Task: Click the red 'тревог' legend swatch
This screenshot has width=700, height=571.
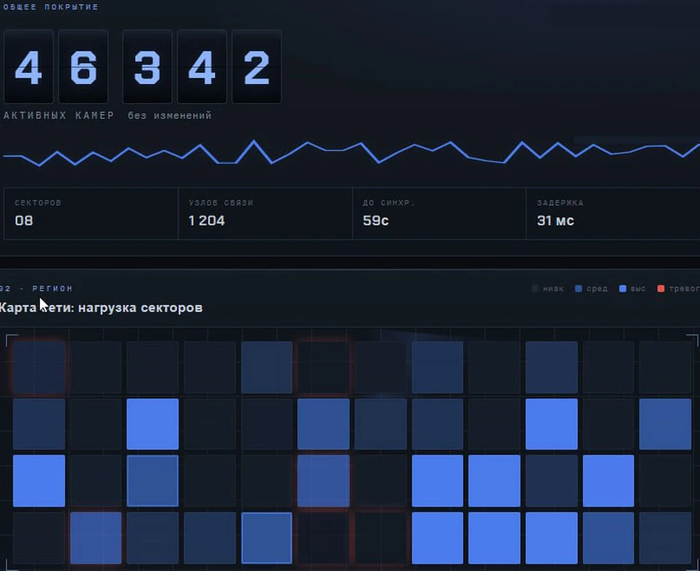Action: pos(661,288)
